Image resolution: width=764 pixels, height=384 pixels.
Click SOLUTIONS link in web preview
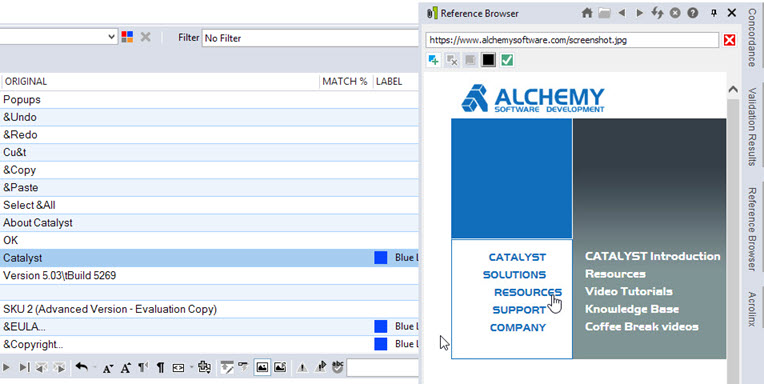[x=514, y=275]
